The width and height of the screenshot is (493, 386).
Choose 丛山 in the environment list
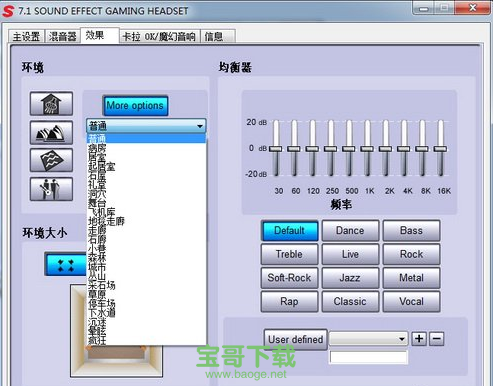tap(146, 276)
